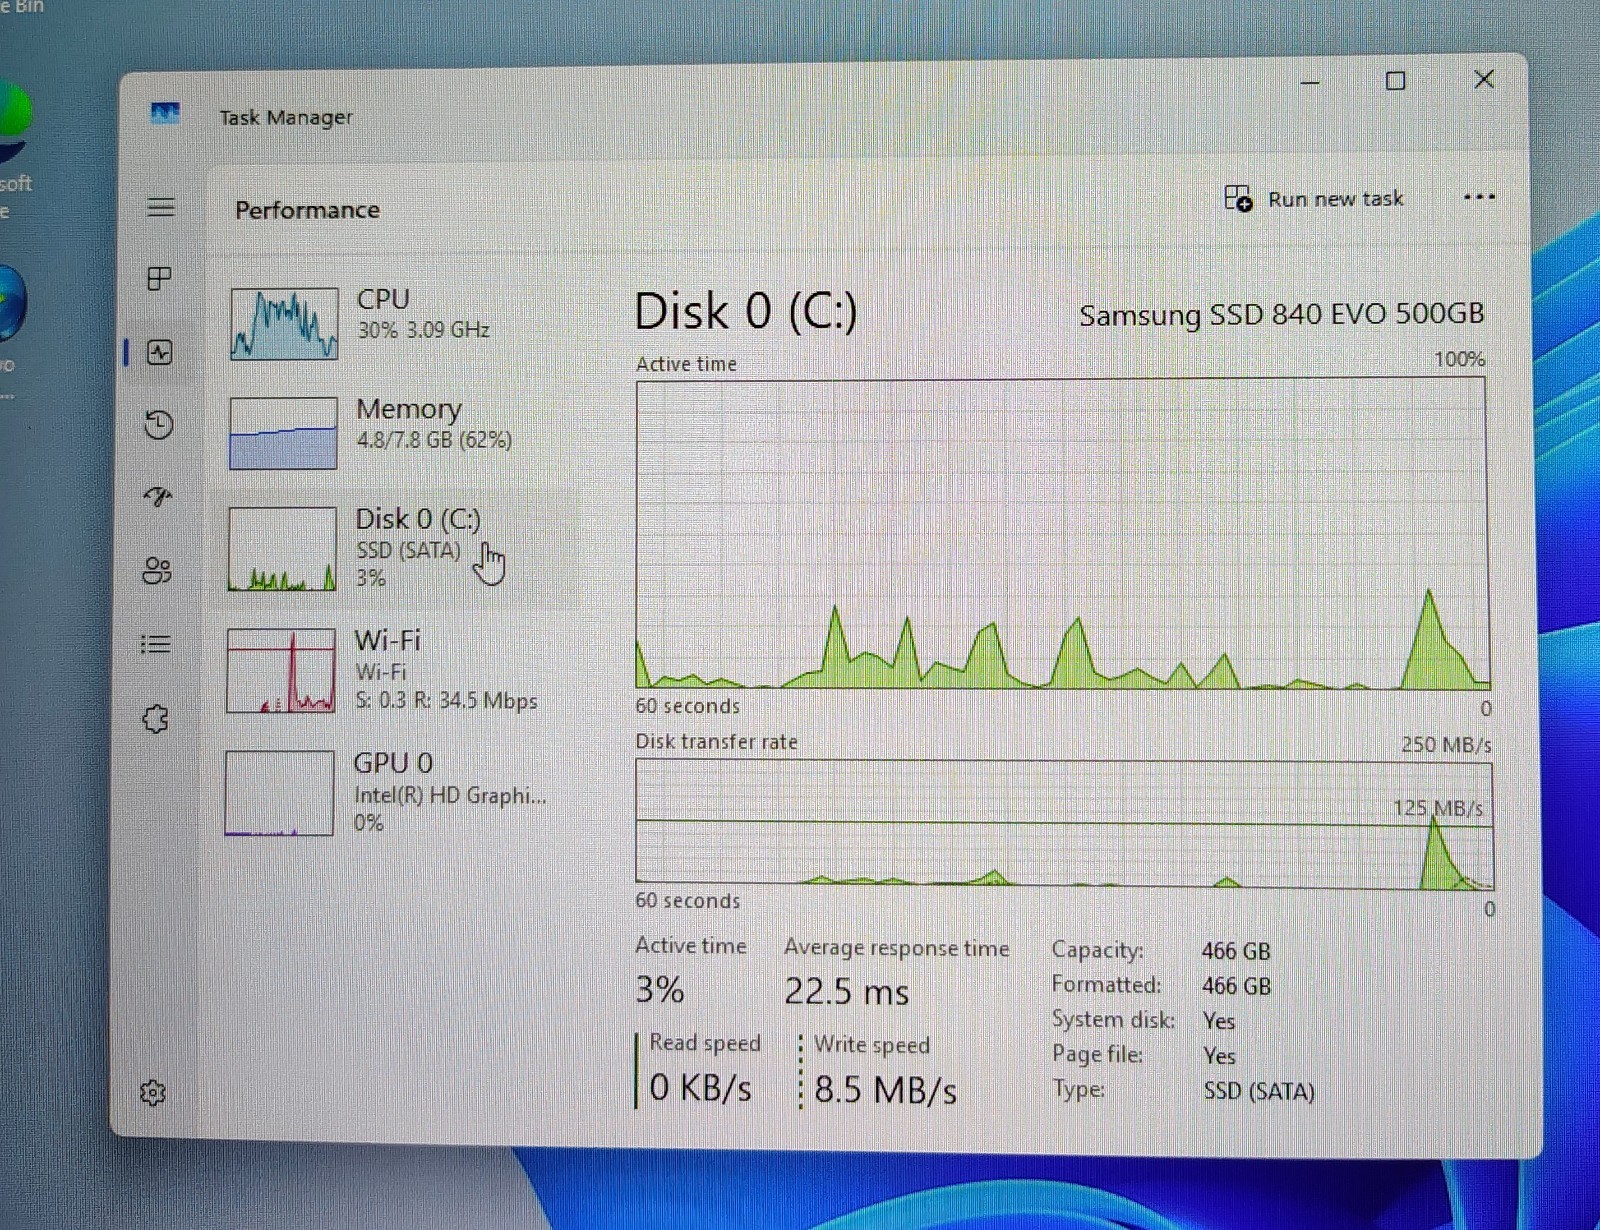Click the Read speed label
Screen dimensions: 1600x1230
705,1043
